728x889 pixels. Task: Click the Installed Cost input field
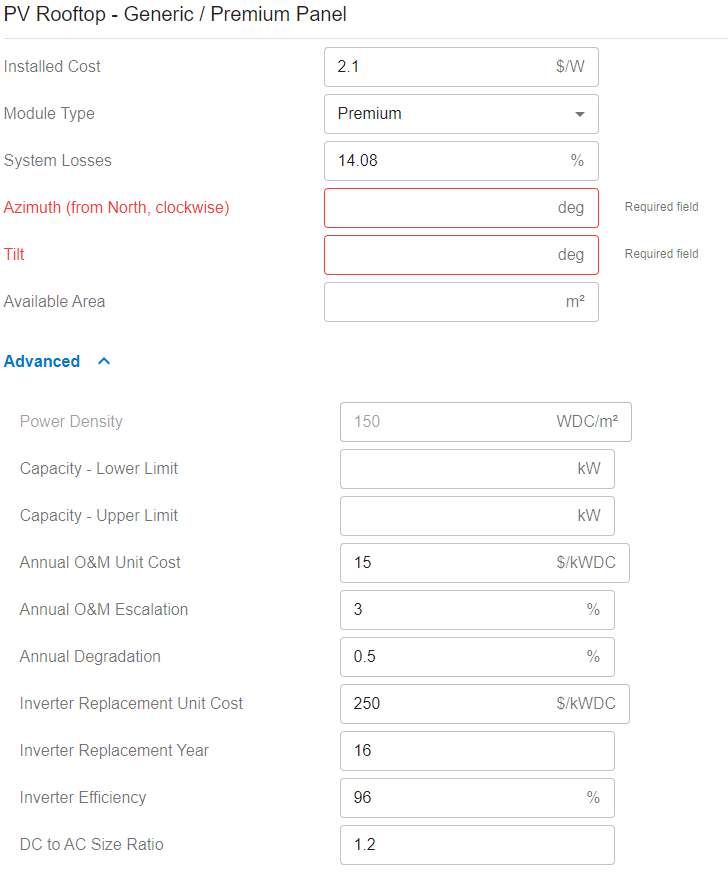440,67
